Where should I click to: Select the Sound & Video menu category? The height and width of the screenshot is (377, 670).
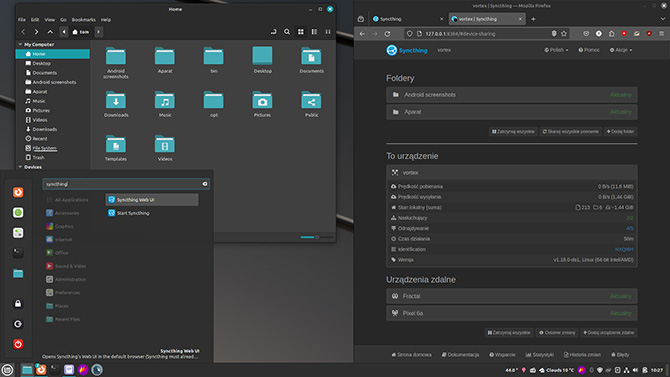66,266
